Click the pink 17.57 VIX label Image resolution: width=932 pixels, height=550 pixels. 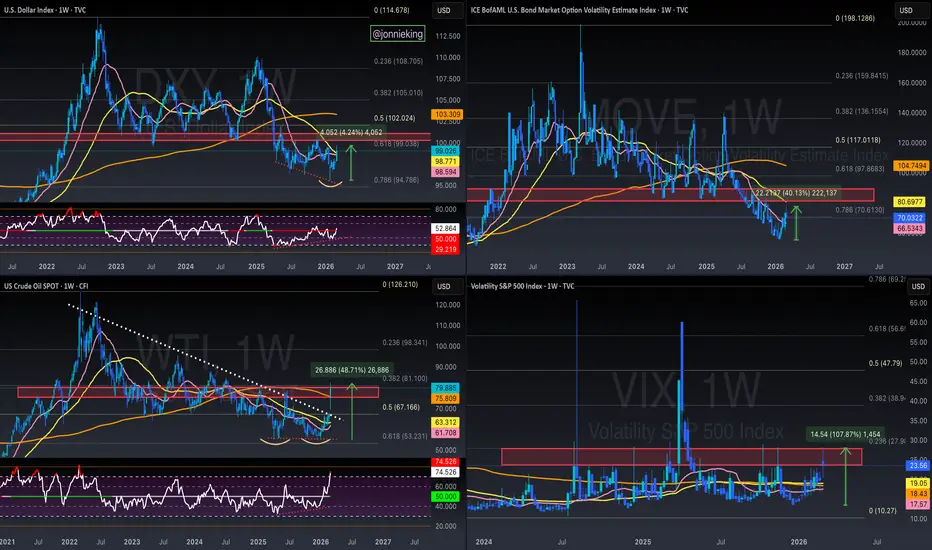click(918, 504)
